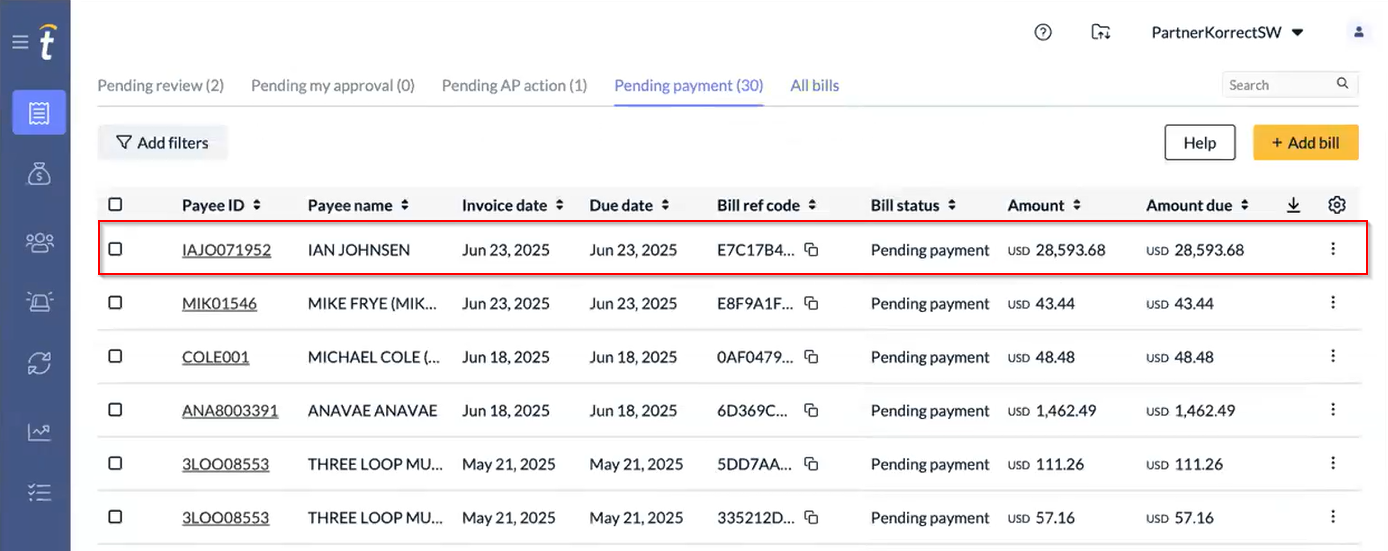Viewport: 1388px width, 551px height.
Task: Open the people group sidebar icon
Action: click(x=39, y=241)
